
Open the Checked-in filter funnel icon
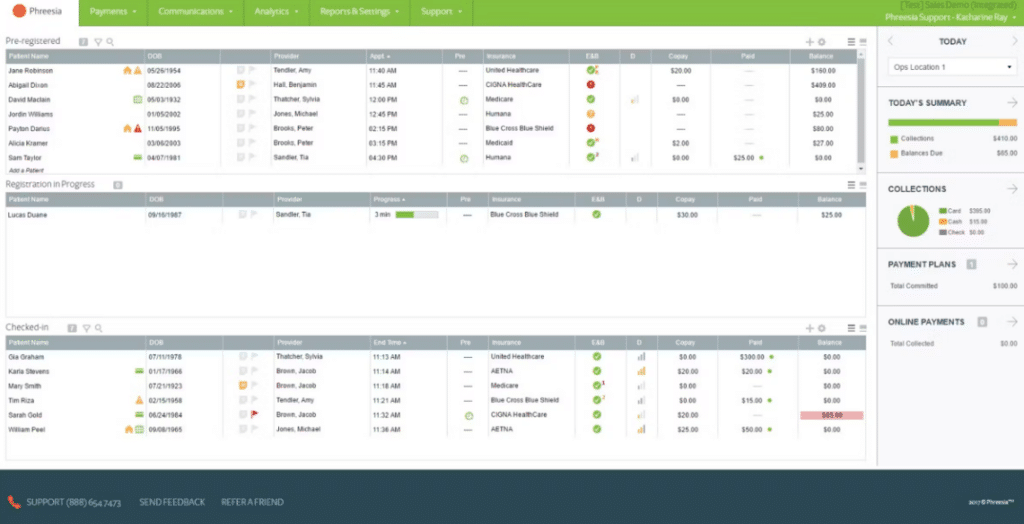pyautogui.click(x=86, y=328)
